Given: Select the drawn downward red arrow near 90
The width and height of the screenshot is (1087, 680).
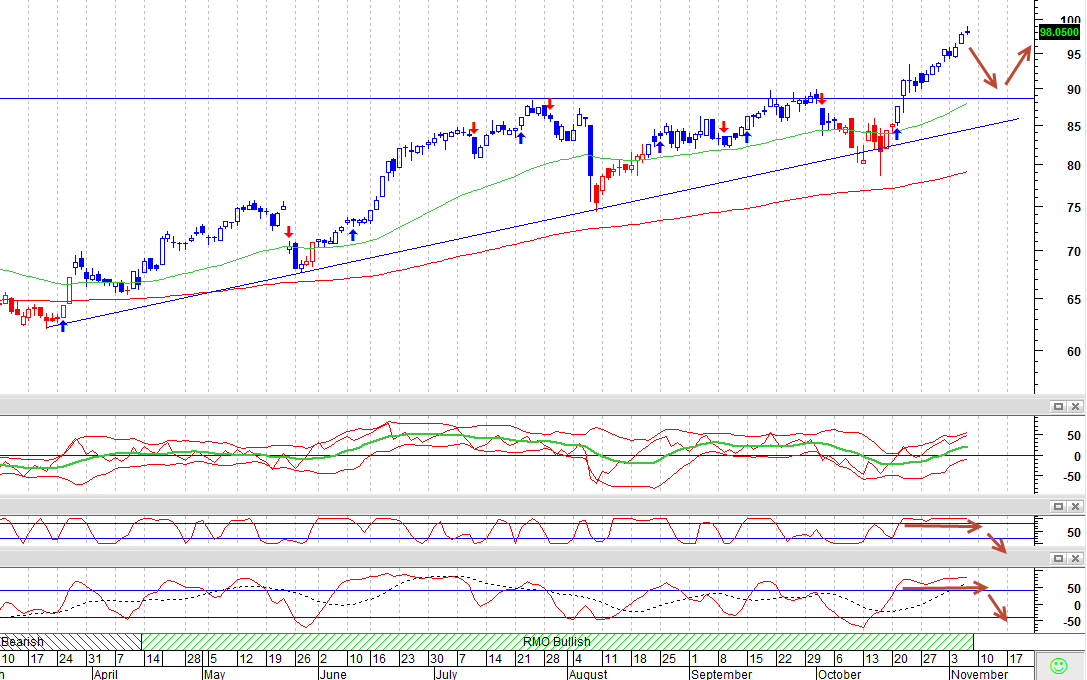Looking at the screenshot, I should (983, 67).
